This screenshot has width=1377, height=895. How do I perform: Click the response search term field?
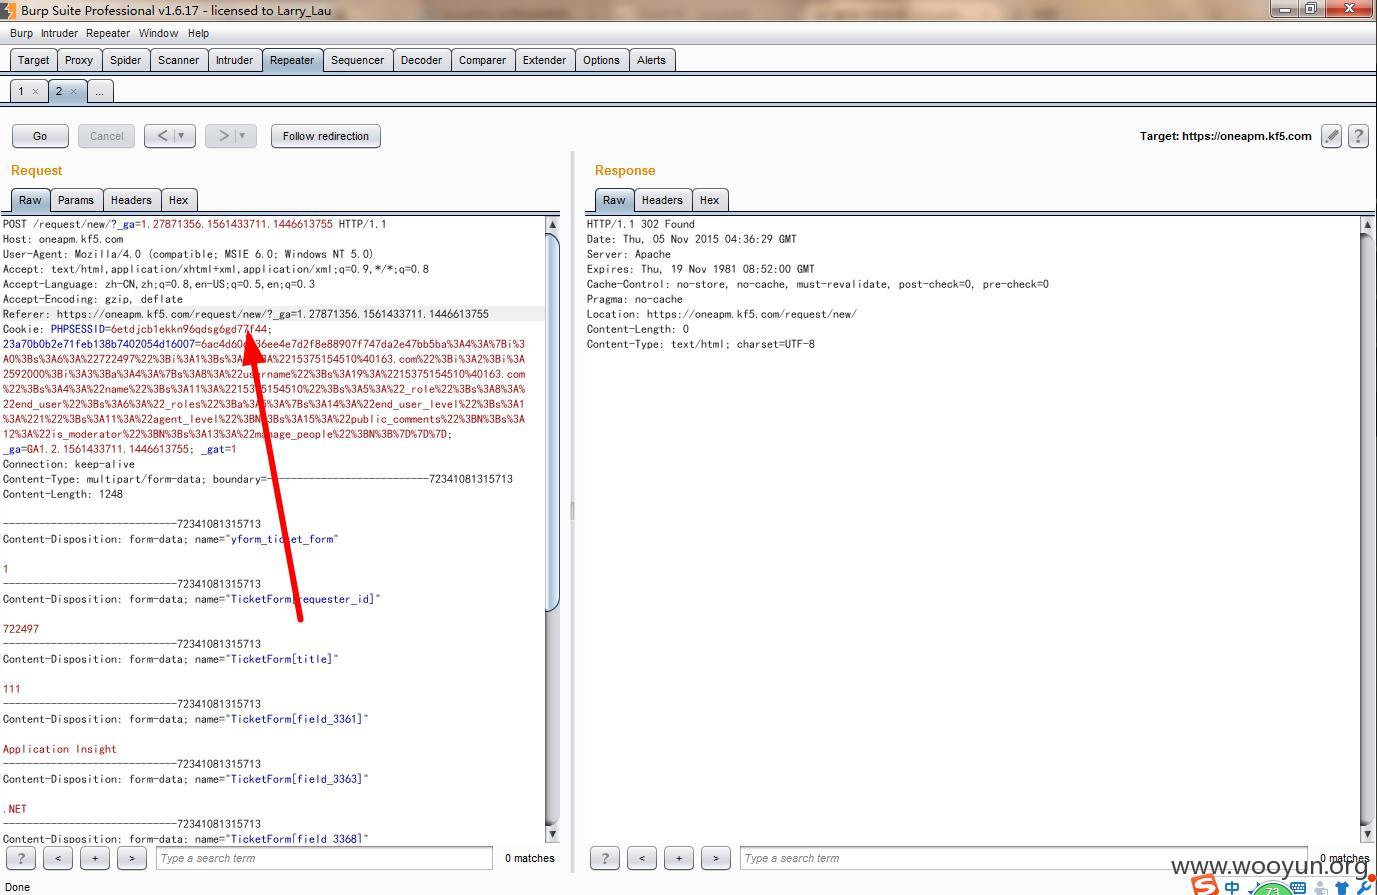click(1024, 858)
